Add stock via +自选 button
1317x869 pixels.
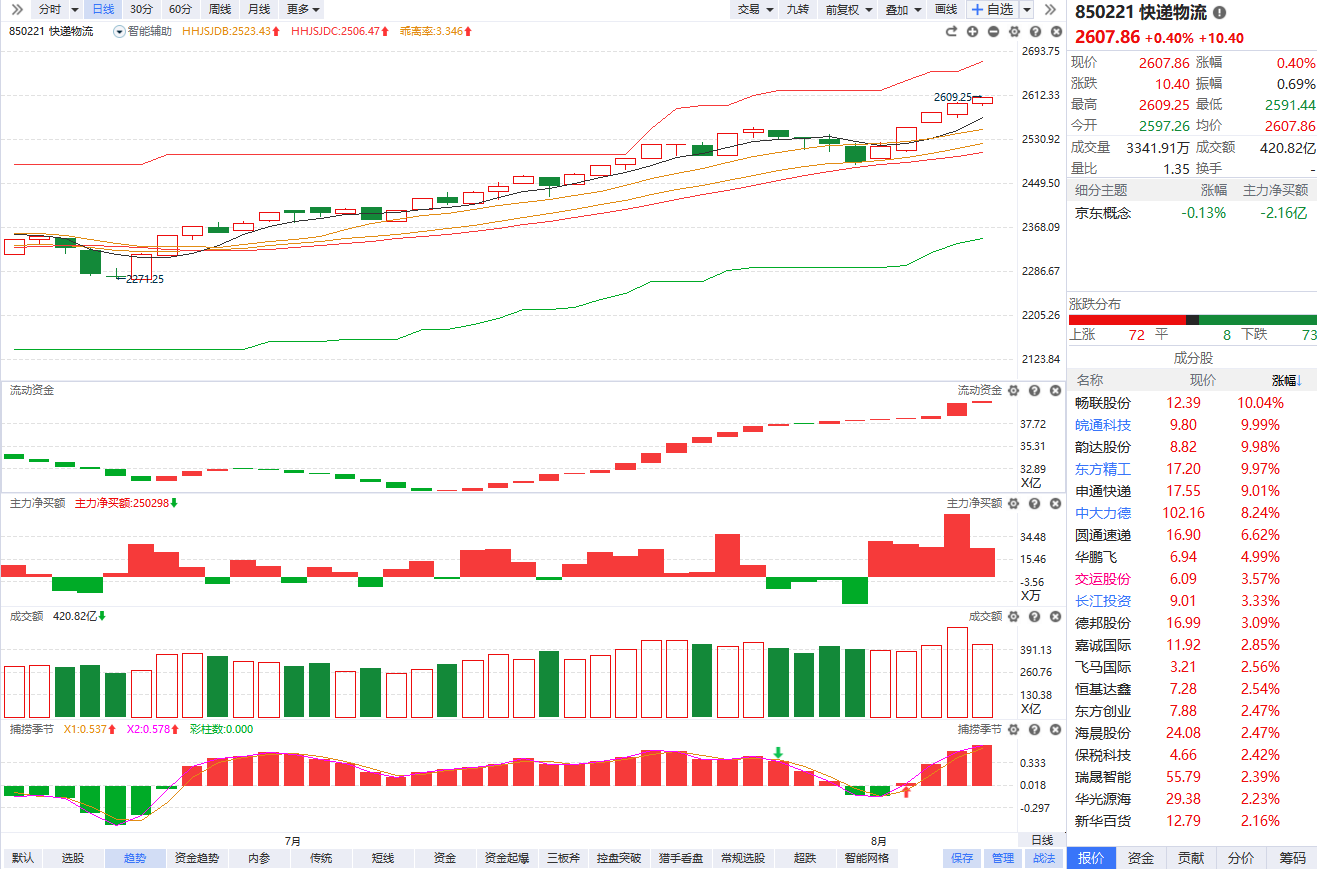coord(991,9)
